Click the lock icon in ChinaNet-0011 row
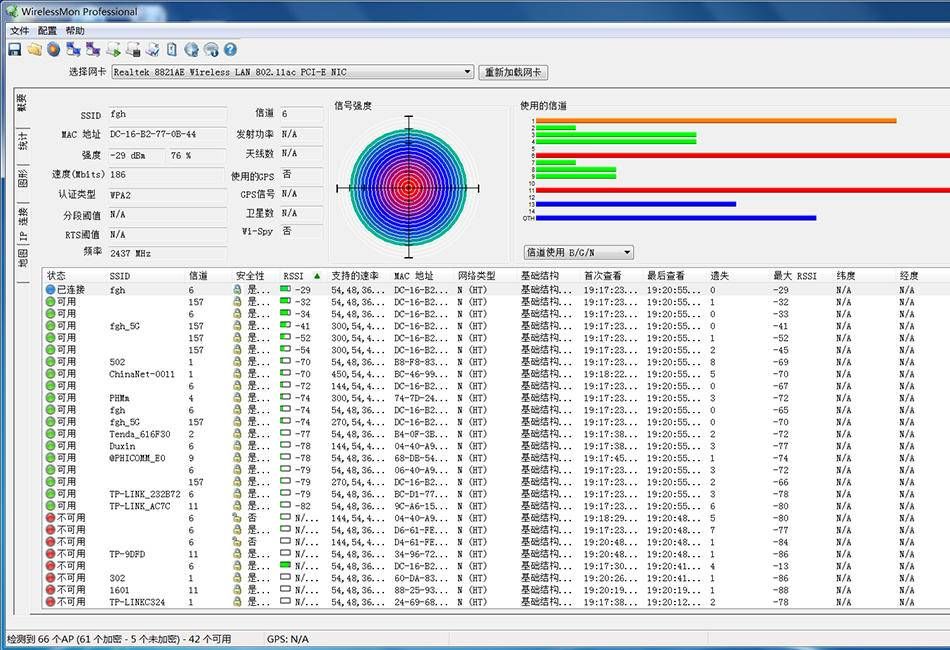950x650 pixels. click(x=237, y=374)
